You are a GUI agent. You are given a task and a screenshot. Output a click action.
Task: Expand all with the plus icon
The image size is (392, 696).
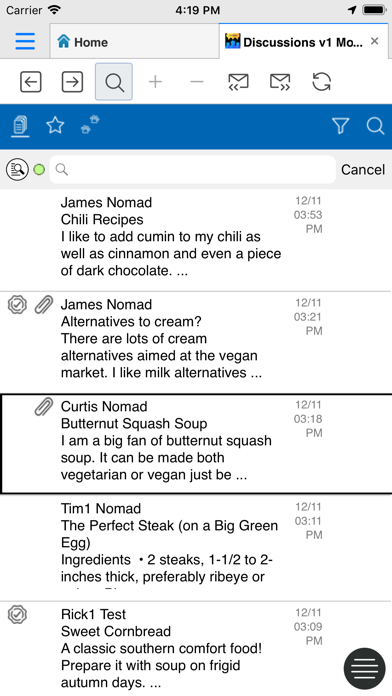155,82
